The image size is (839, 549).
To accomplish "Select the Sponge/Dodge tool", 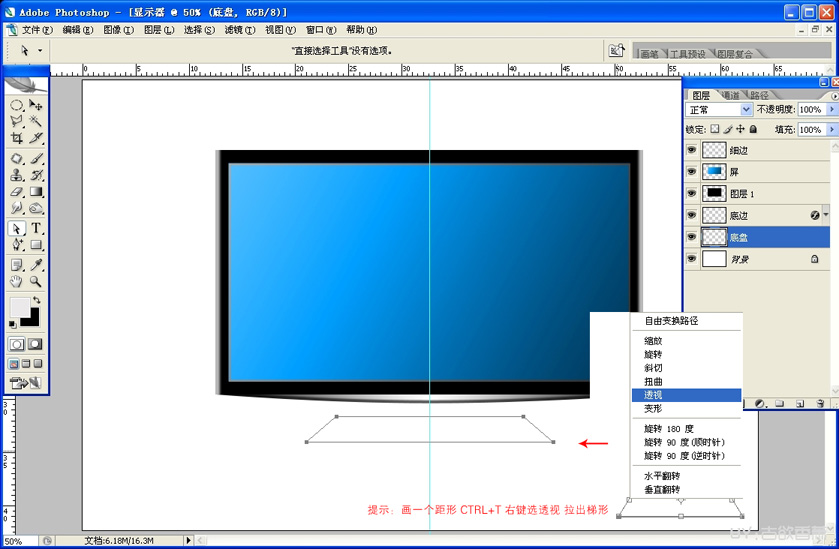I will coord(36,208).
